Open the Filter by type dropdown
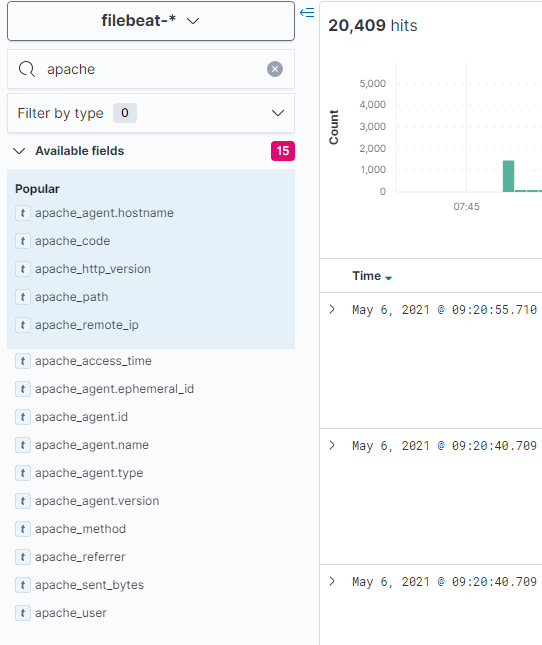542x645 pixels. tap(151, 113)
